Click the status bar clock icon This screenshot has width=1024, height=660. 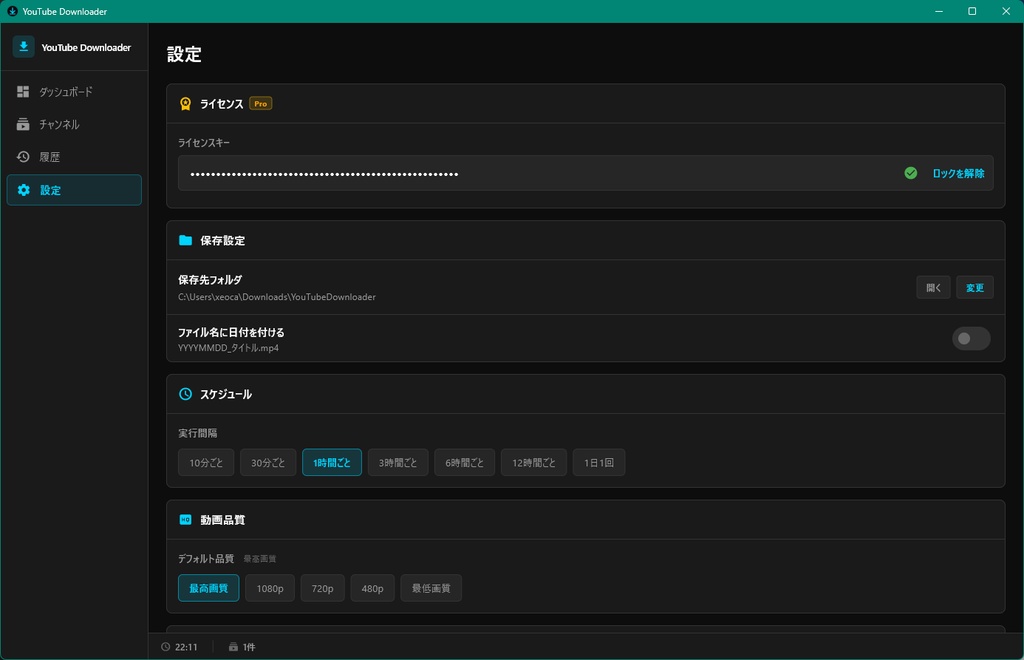tap(165, 647)
